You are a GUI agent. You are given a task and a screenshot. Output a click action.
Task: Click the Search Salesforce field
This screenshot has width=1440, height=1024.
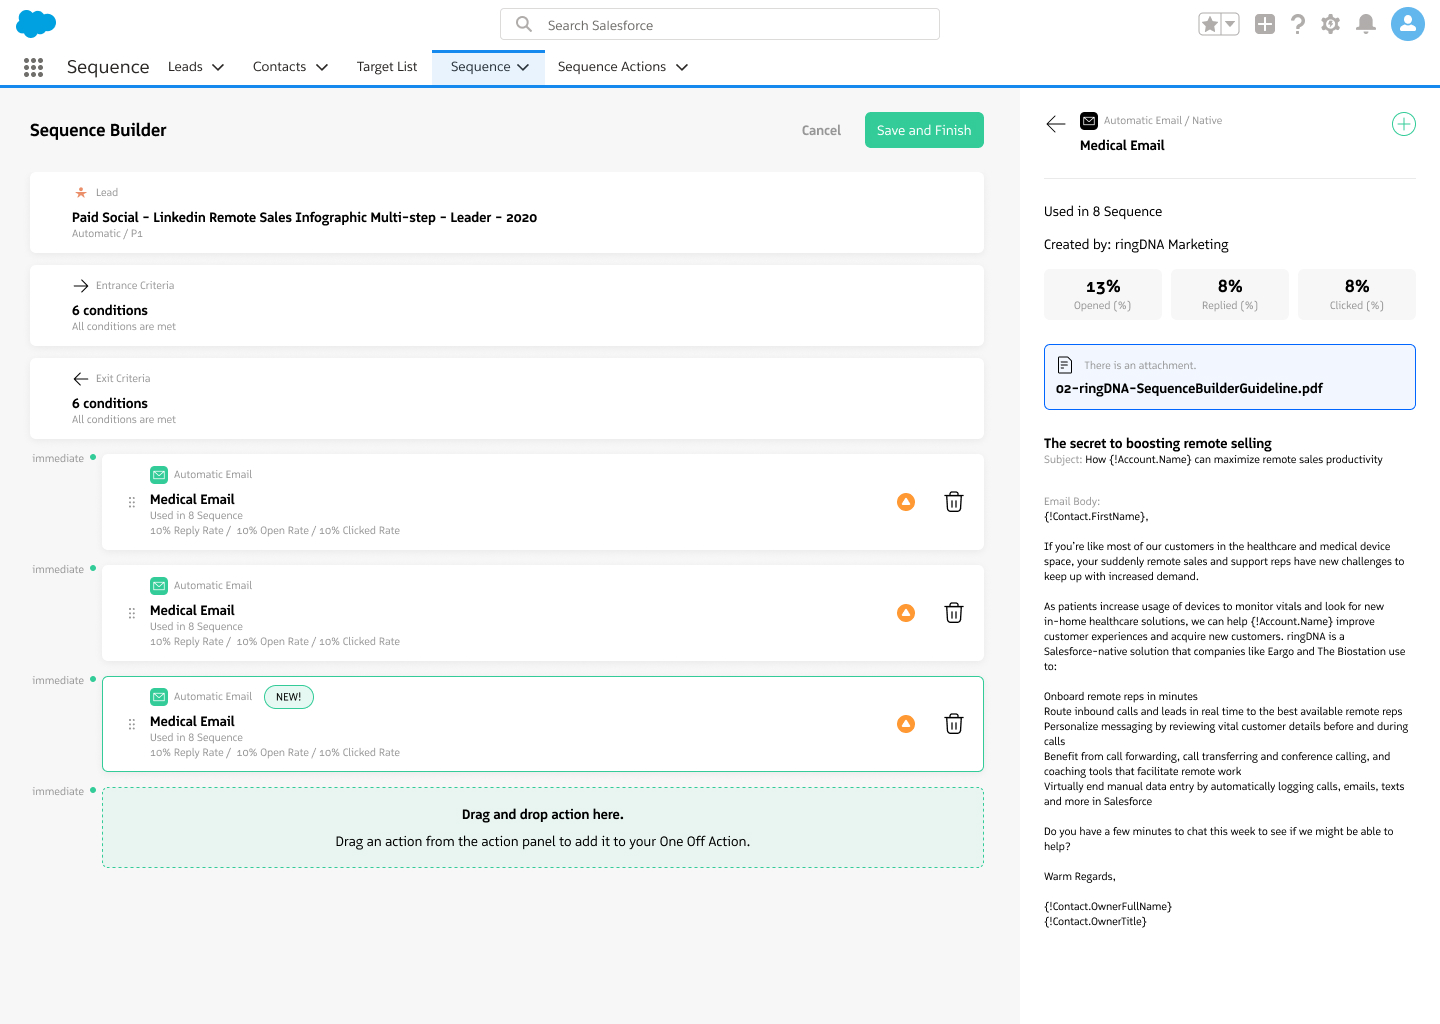(720, 25)
